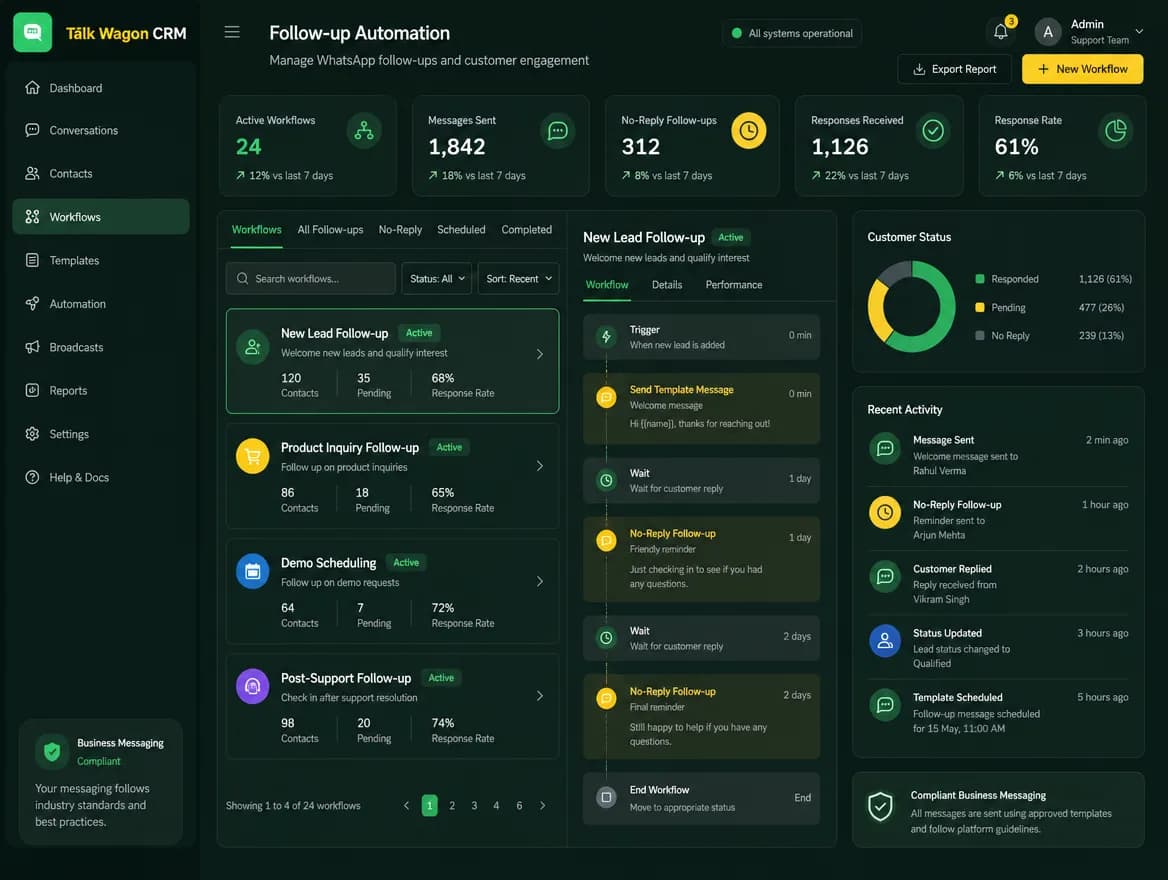This screenshot has height=880, width=1168.
Task: Expand the Post-Support Follow-up chevron
Action: coord(540,696)
